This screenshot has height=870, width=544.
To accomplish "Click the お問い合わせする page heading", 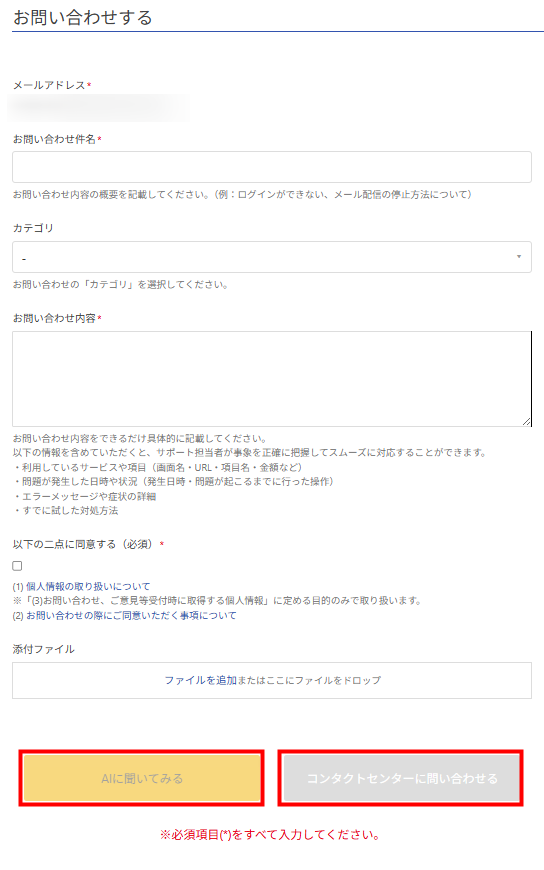I will click(83, 17).
